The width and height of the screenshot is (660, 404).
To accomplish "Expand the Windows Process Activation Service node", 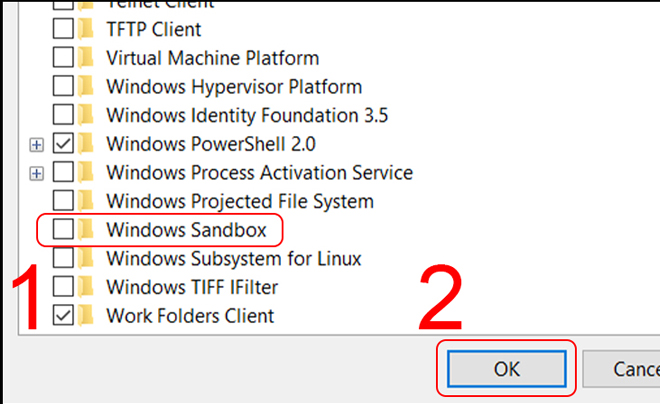I will point(37,174).
